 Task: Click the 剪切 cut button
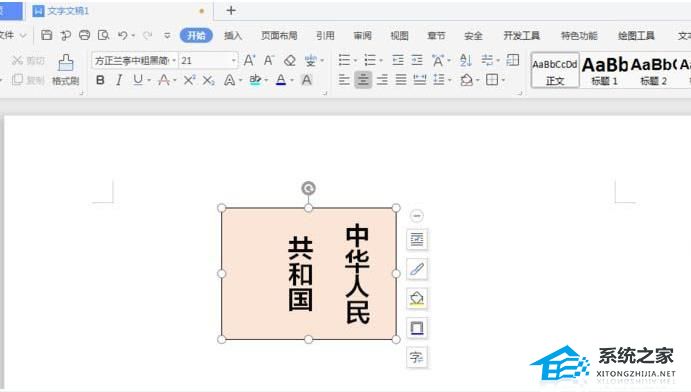[x=28, y=60]
